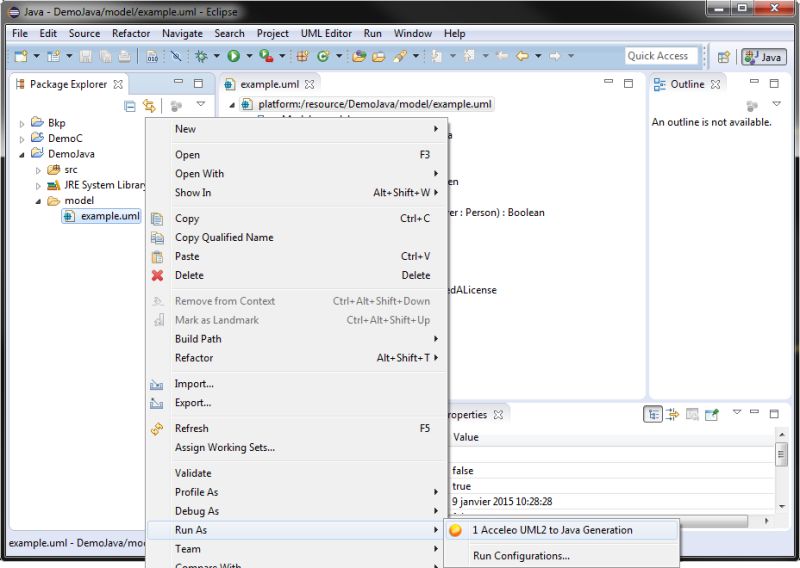This screenshot has height=568, width=800.
Task: Choose Refresh from the context menu
Action: coord(295,428)
